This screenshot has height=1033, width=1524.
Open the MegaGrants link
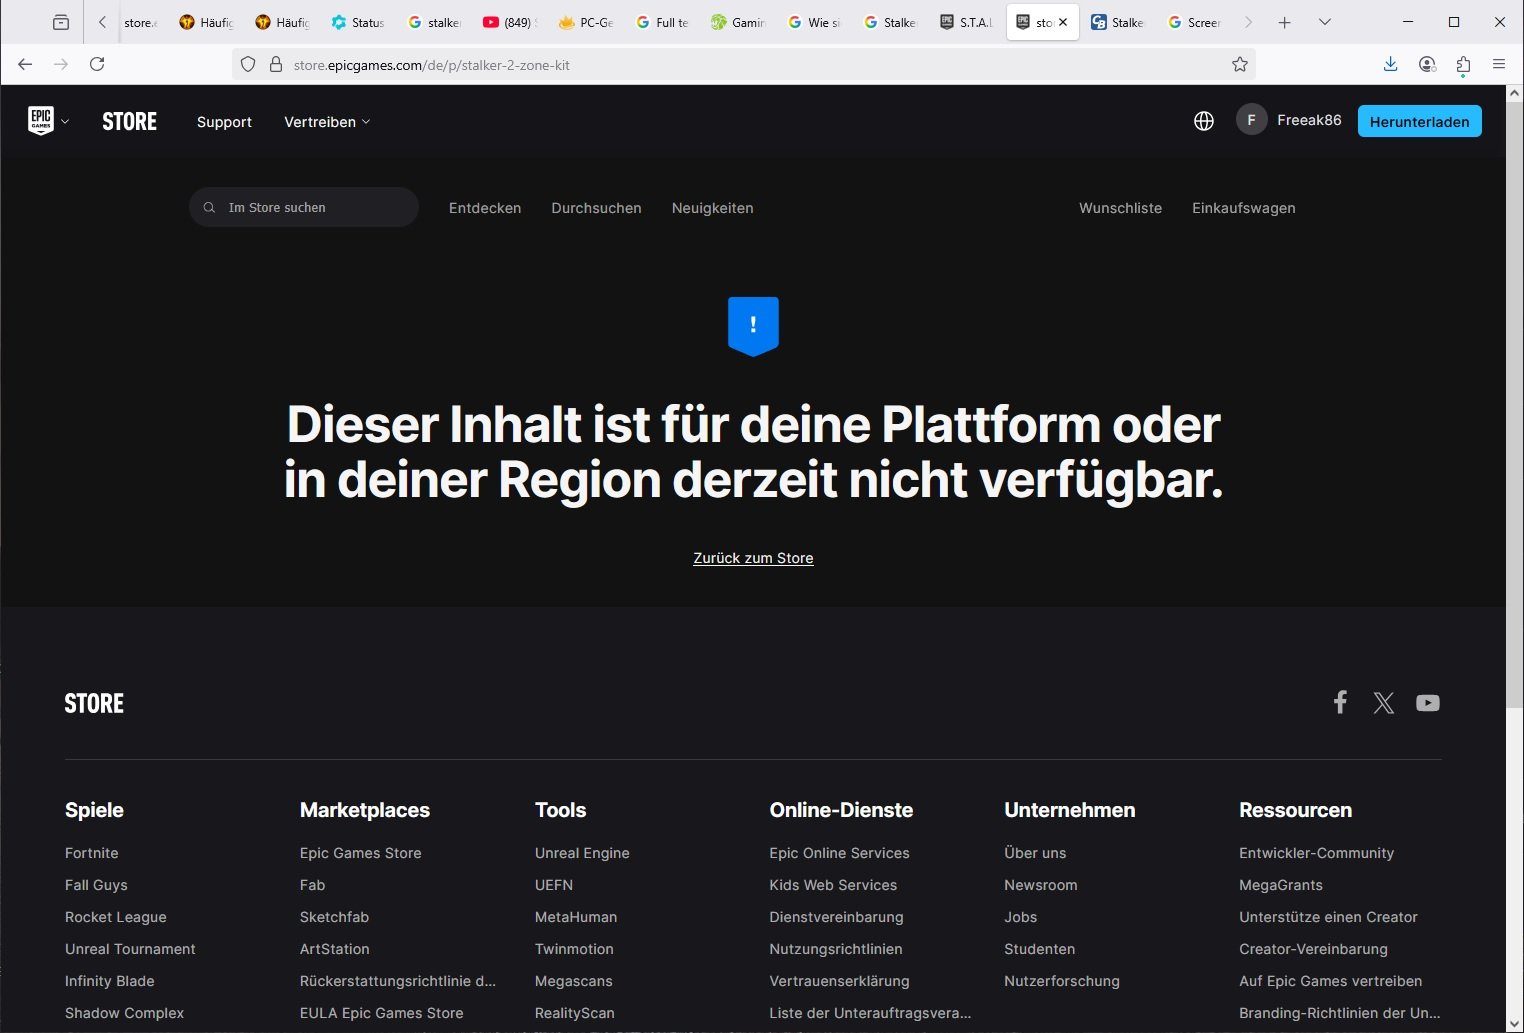1281,885
